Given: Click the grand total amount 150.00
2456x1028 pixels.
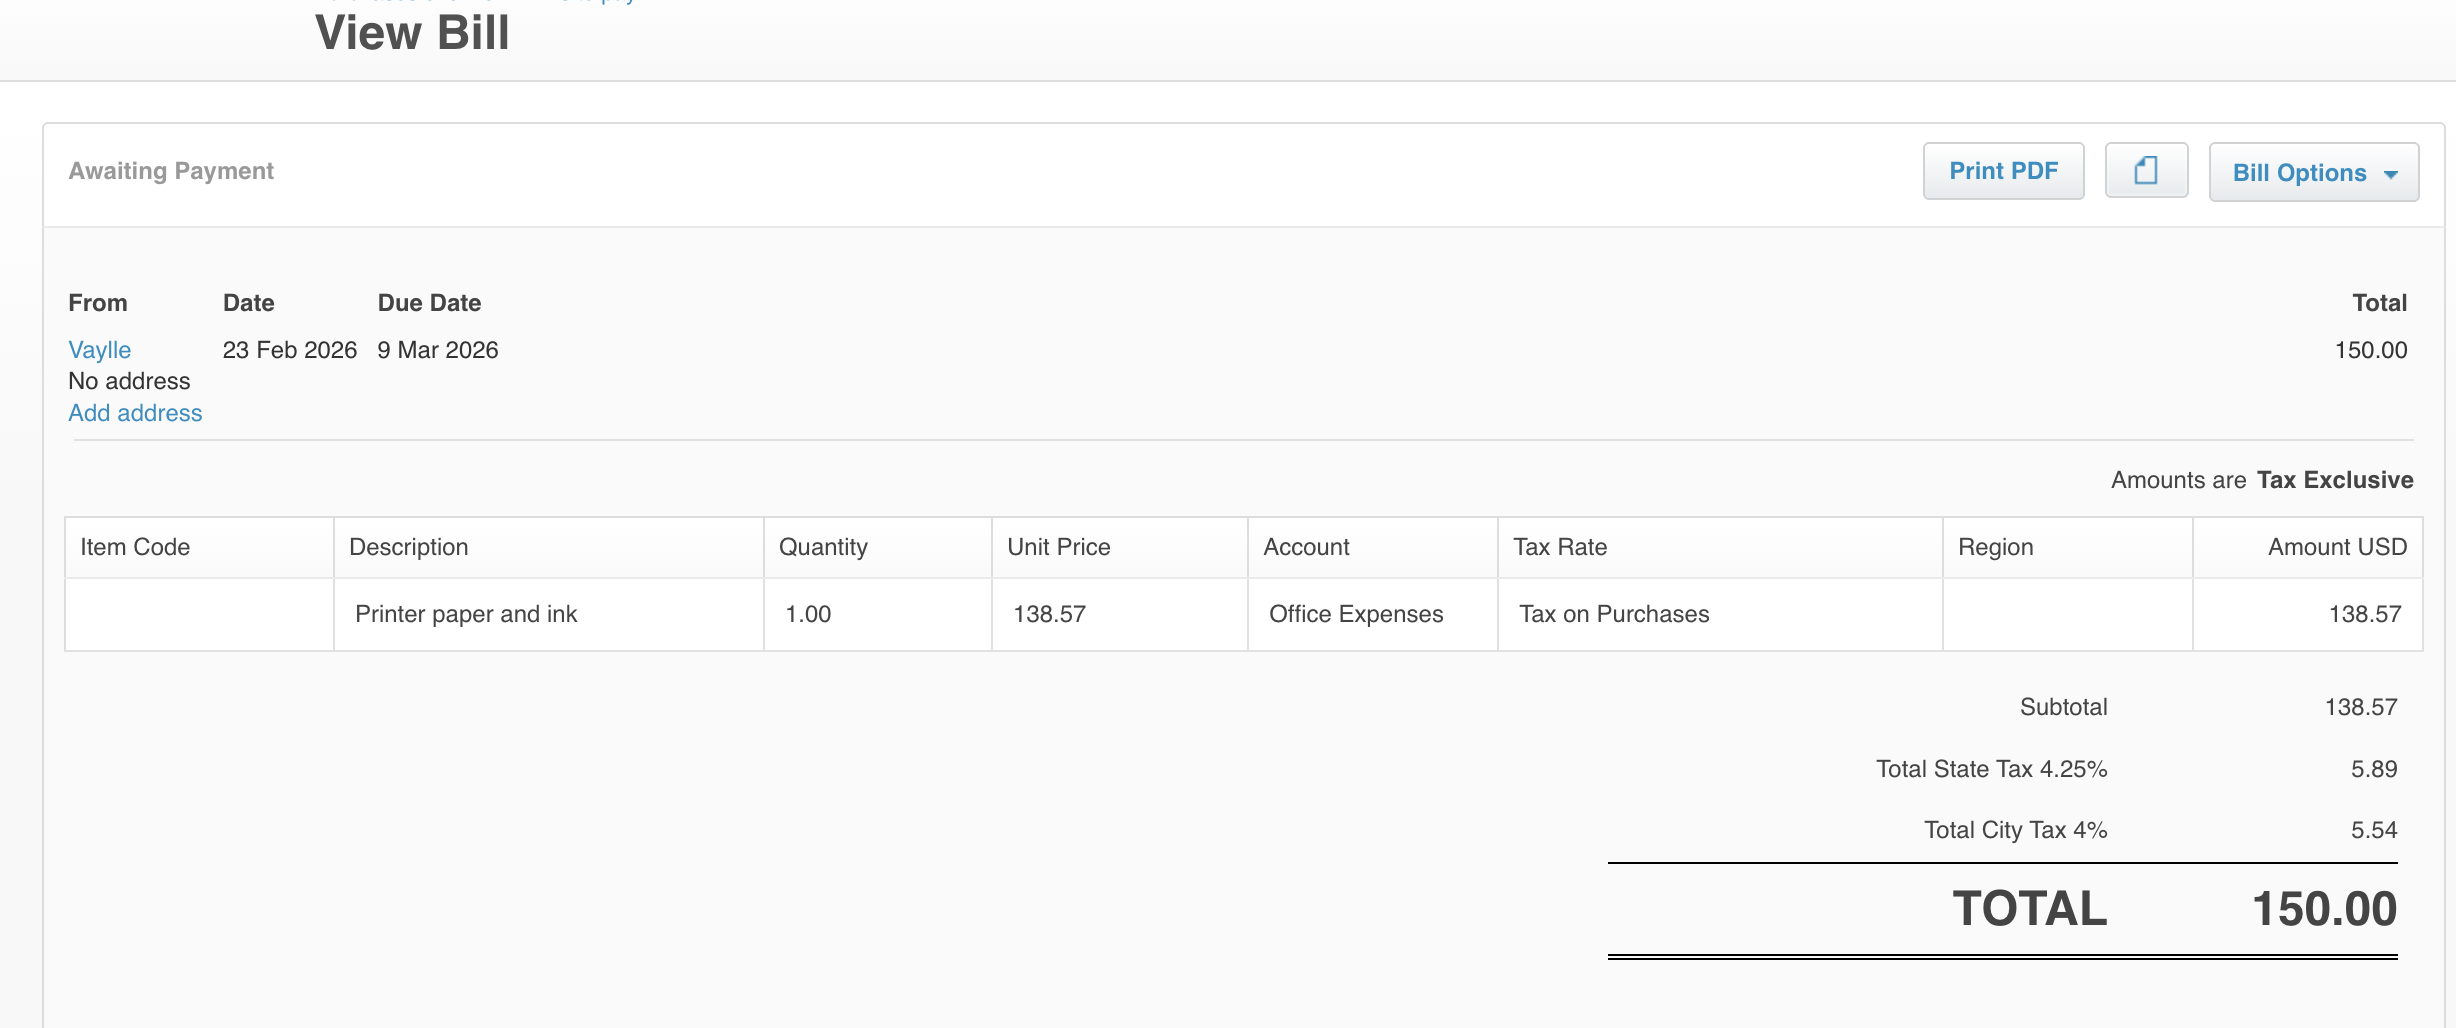Looking at the screenshot, I should [x=2324, y=909].
